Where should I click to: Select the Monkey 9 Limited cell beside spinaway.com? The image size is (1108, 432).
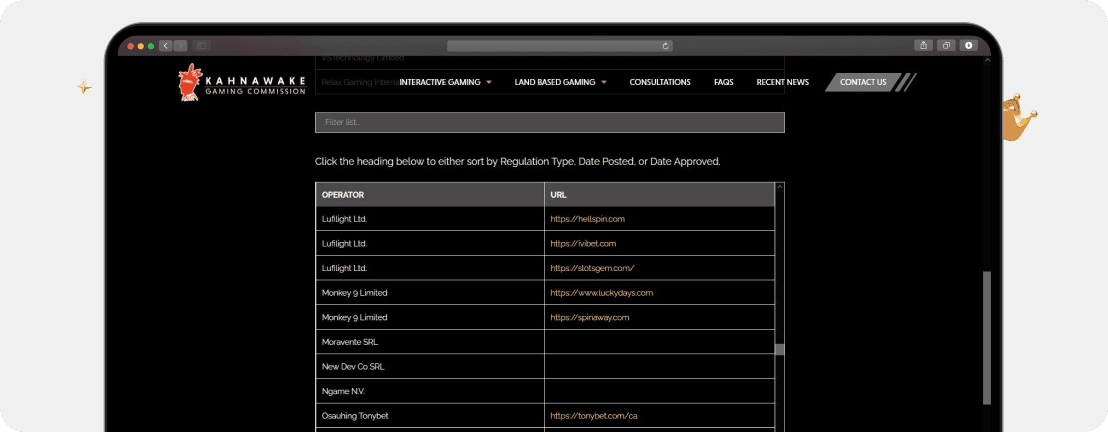(430, 317)
